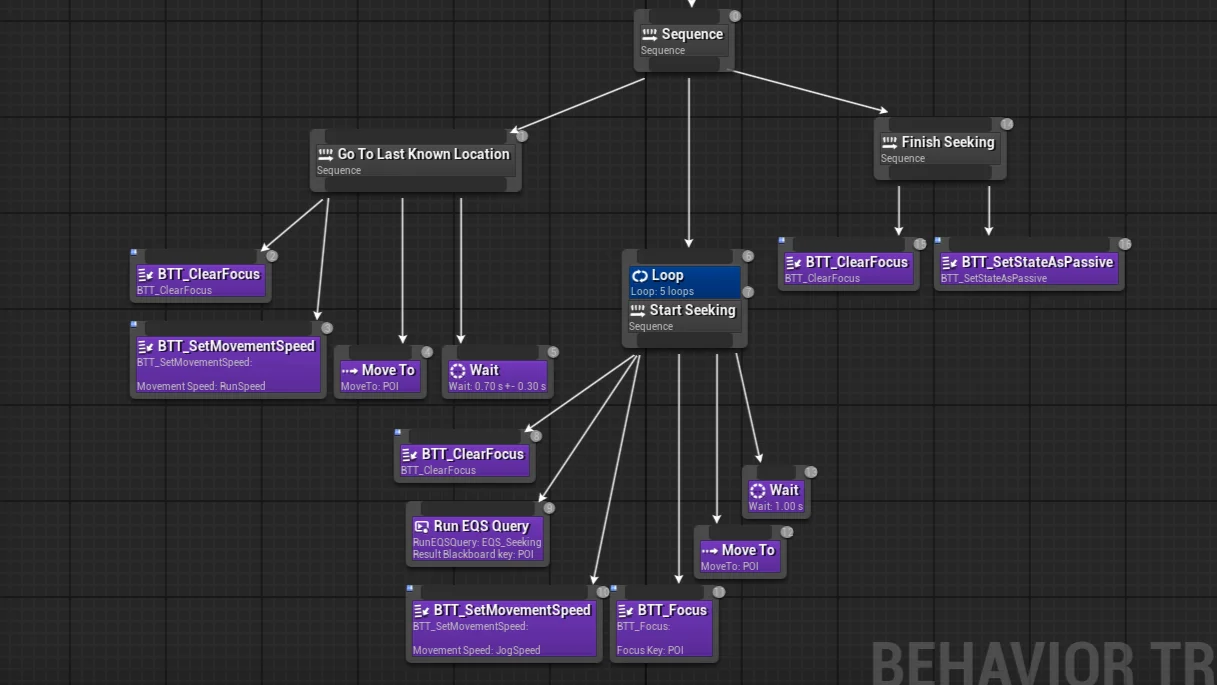Image resolution: width=1217 pixels, height=685 pixels.
Task: Click the Run EQS Query node icon
Action: pyautogui.click(x=423, y=525)
